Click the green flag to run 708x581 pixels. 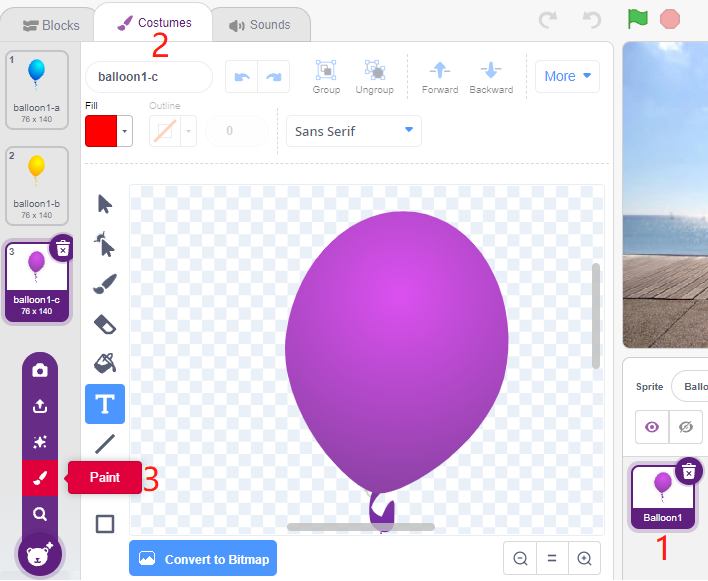(x=638, y=19)
